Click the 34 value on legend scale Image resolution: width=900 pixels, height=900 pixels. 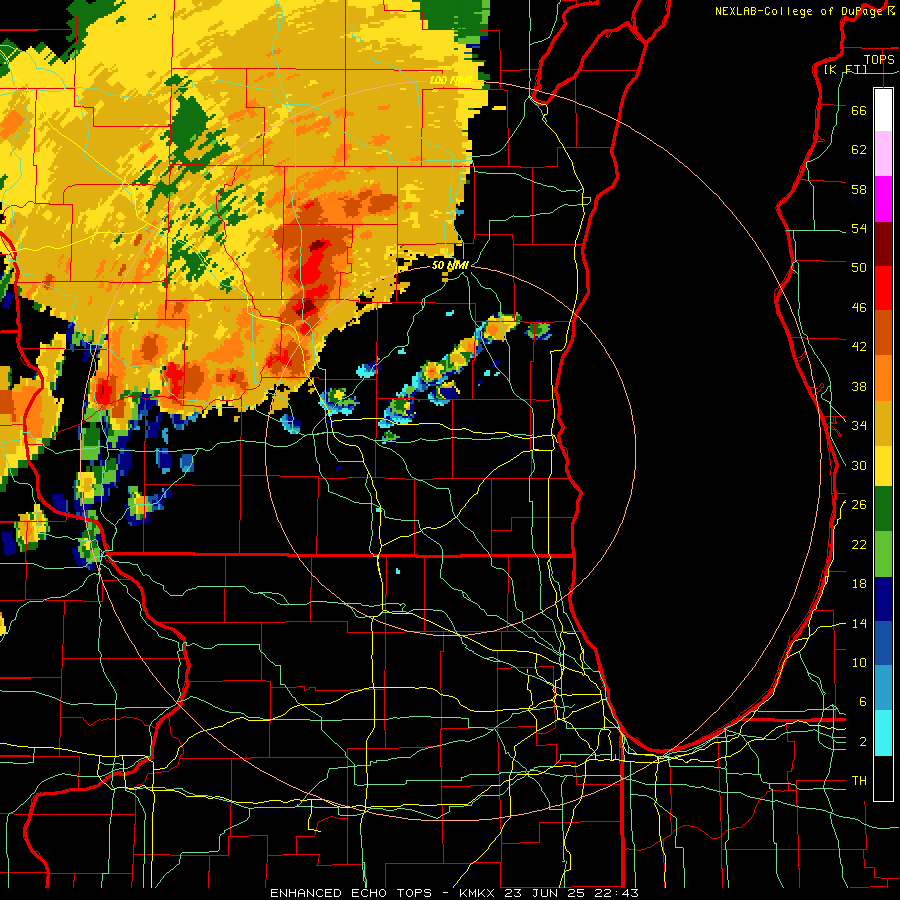[859, 426]
